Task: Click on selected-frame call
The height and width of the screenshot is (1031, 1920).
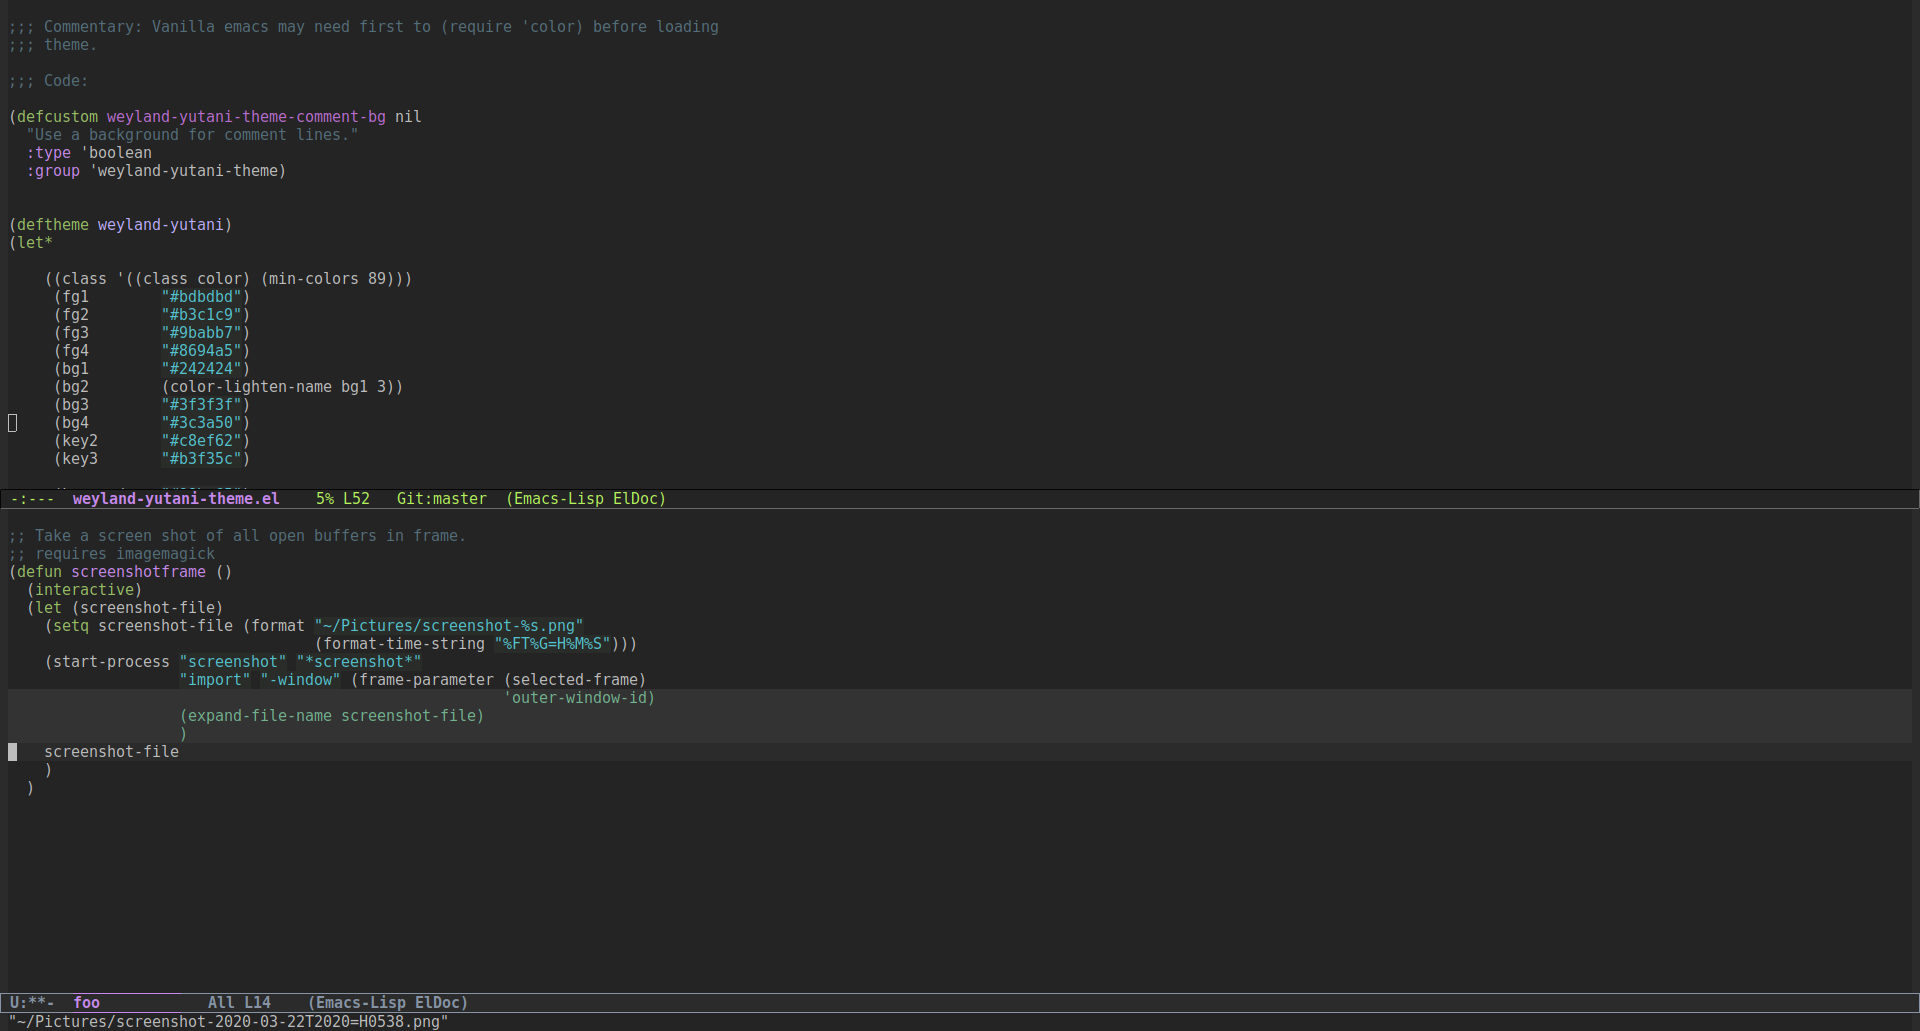Action: [x=575, y=679]
